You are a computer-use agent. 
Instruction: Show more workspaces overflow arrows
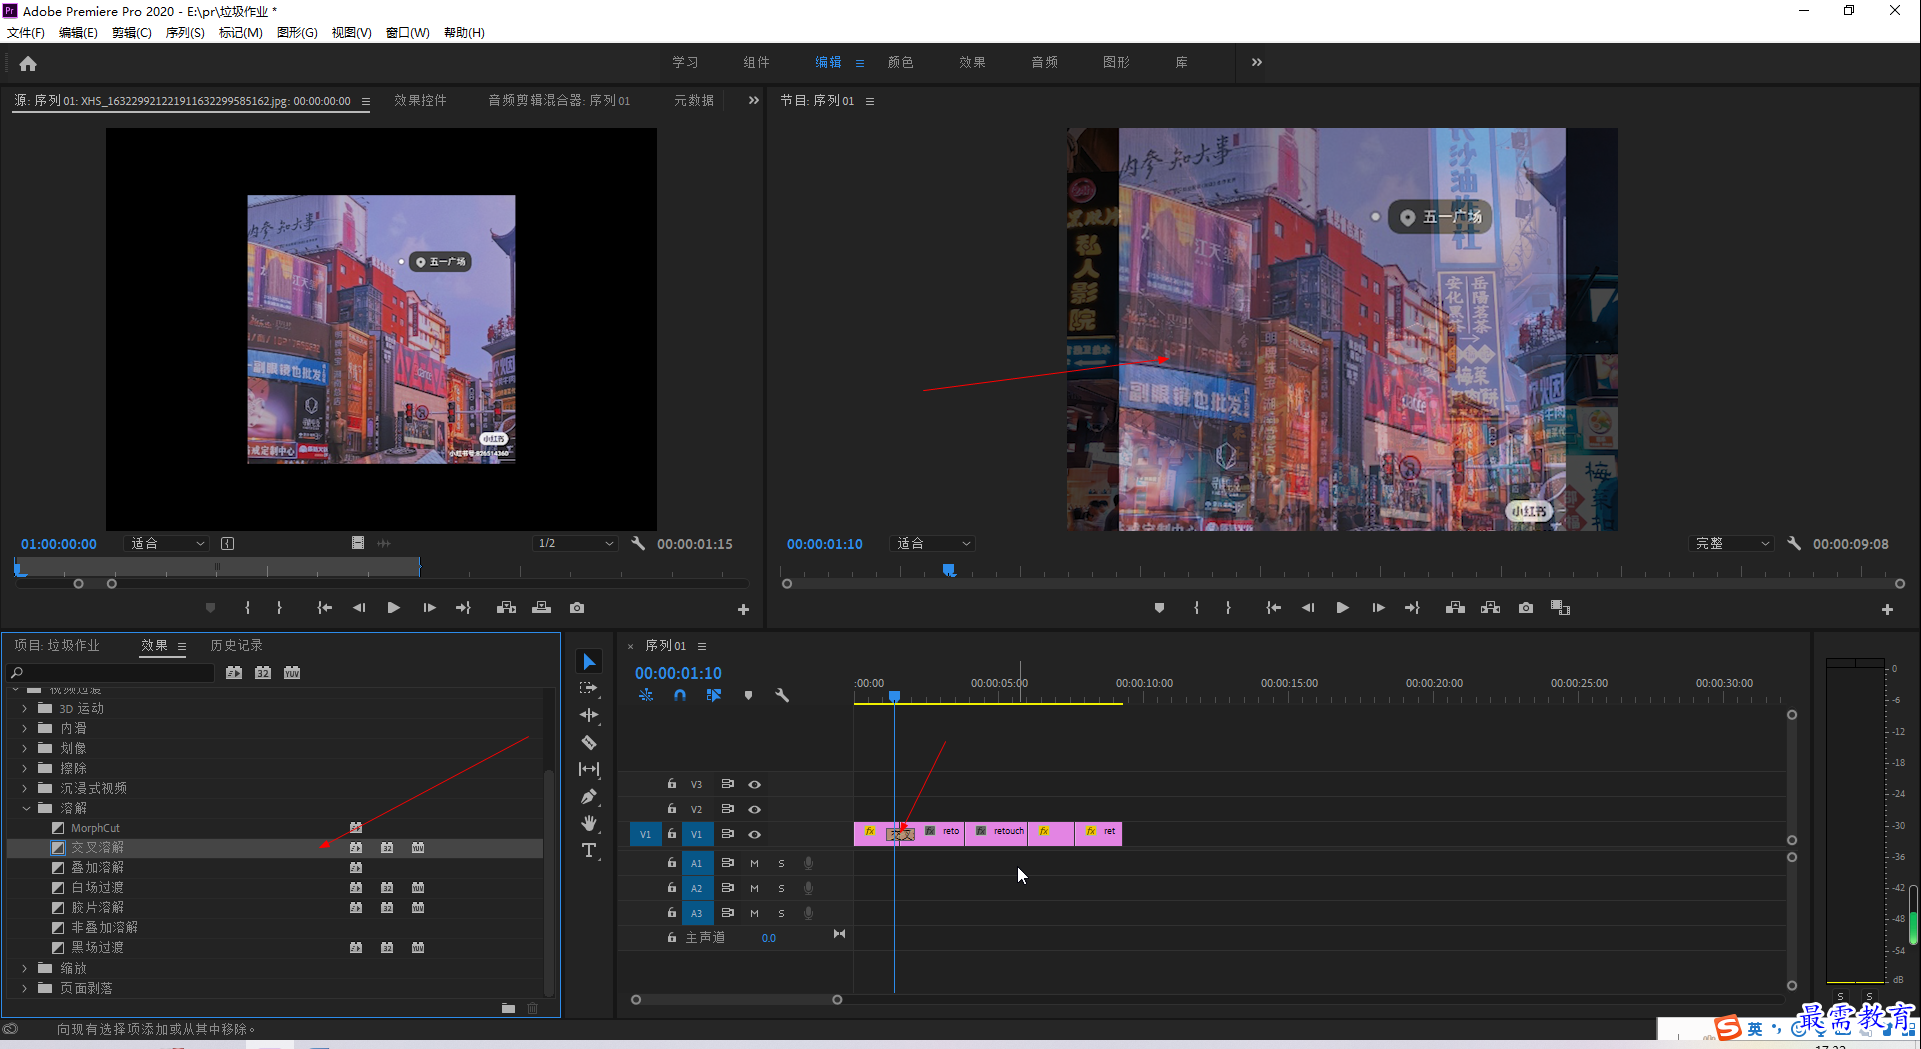coord(1257,62)
